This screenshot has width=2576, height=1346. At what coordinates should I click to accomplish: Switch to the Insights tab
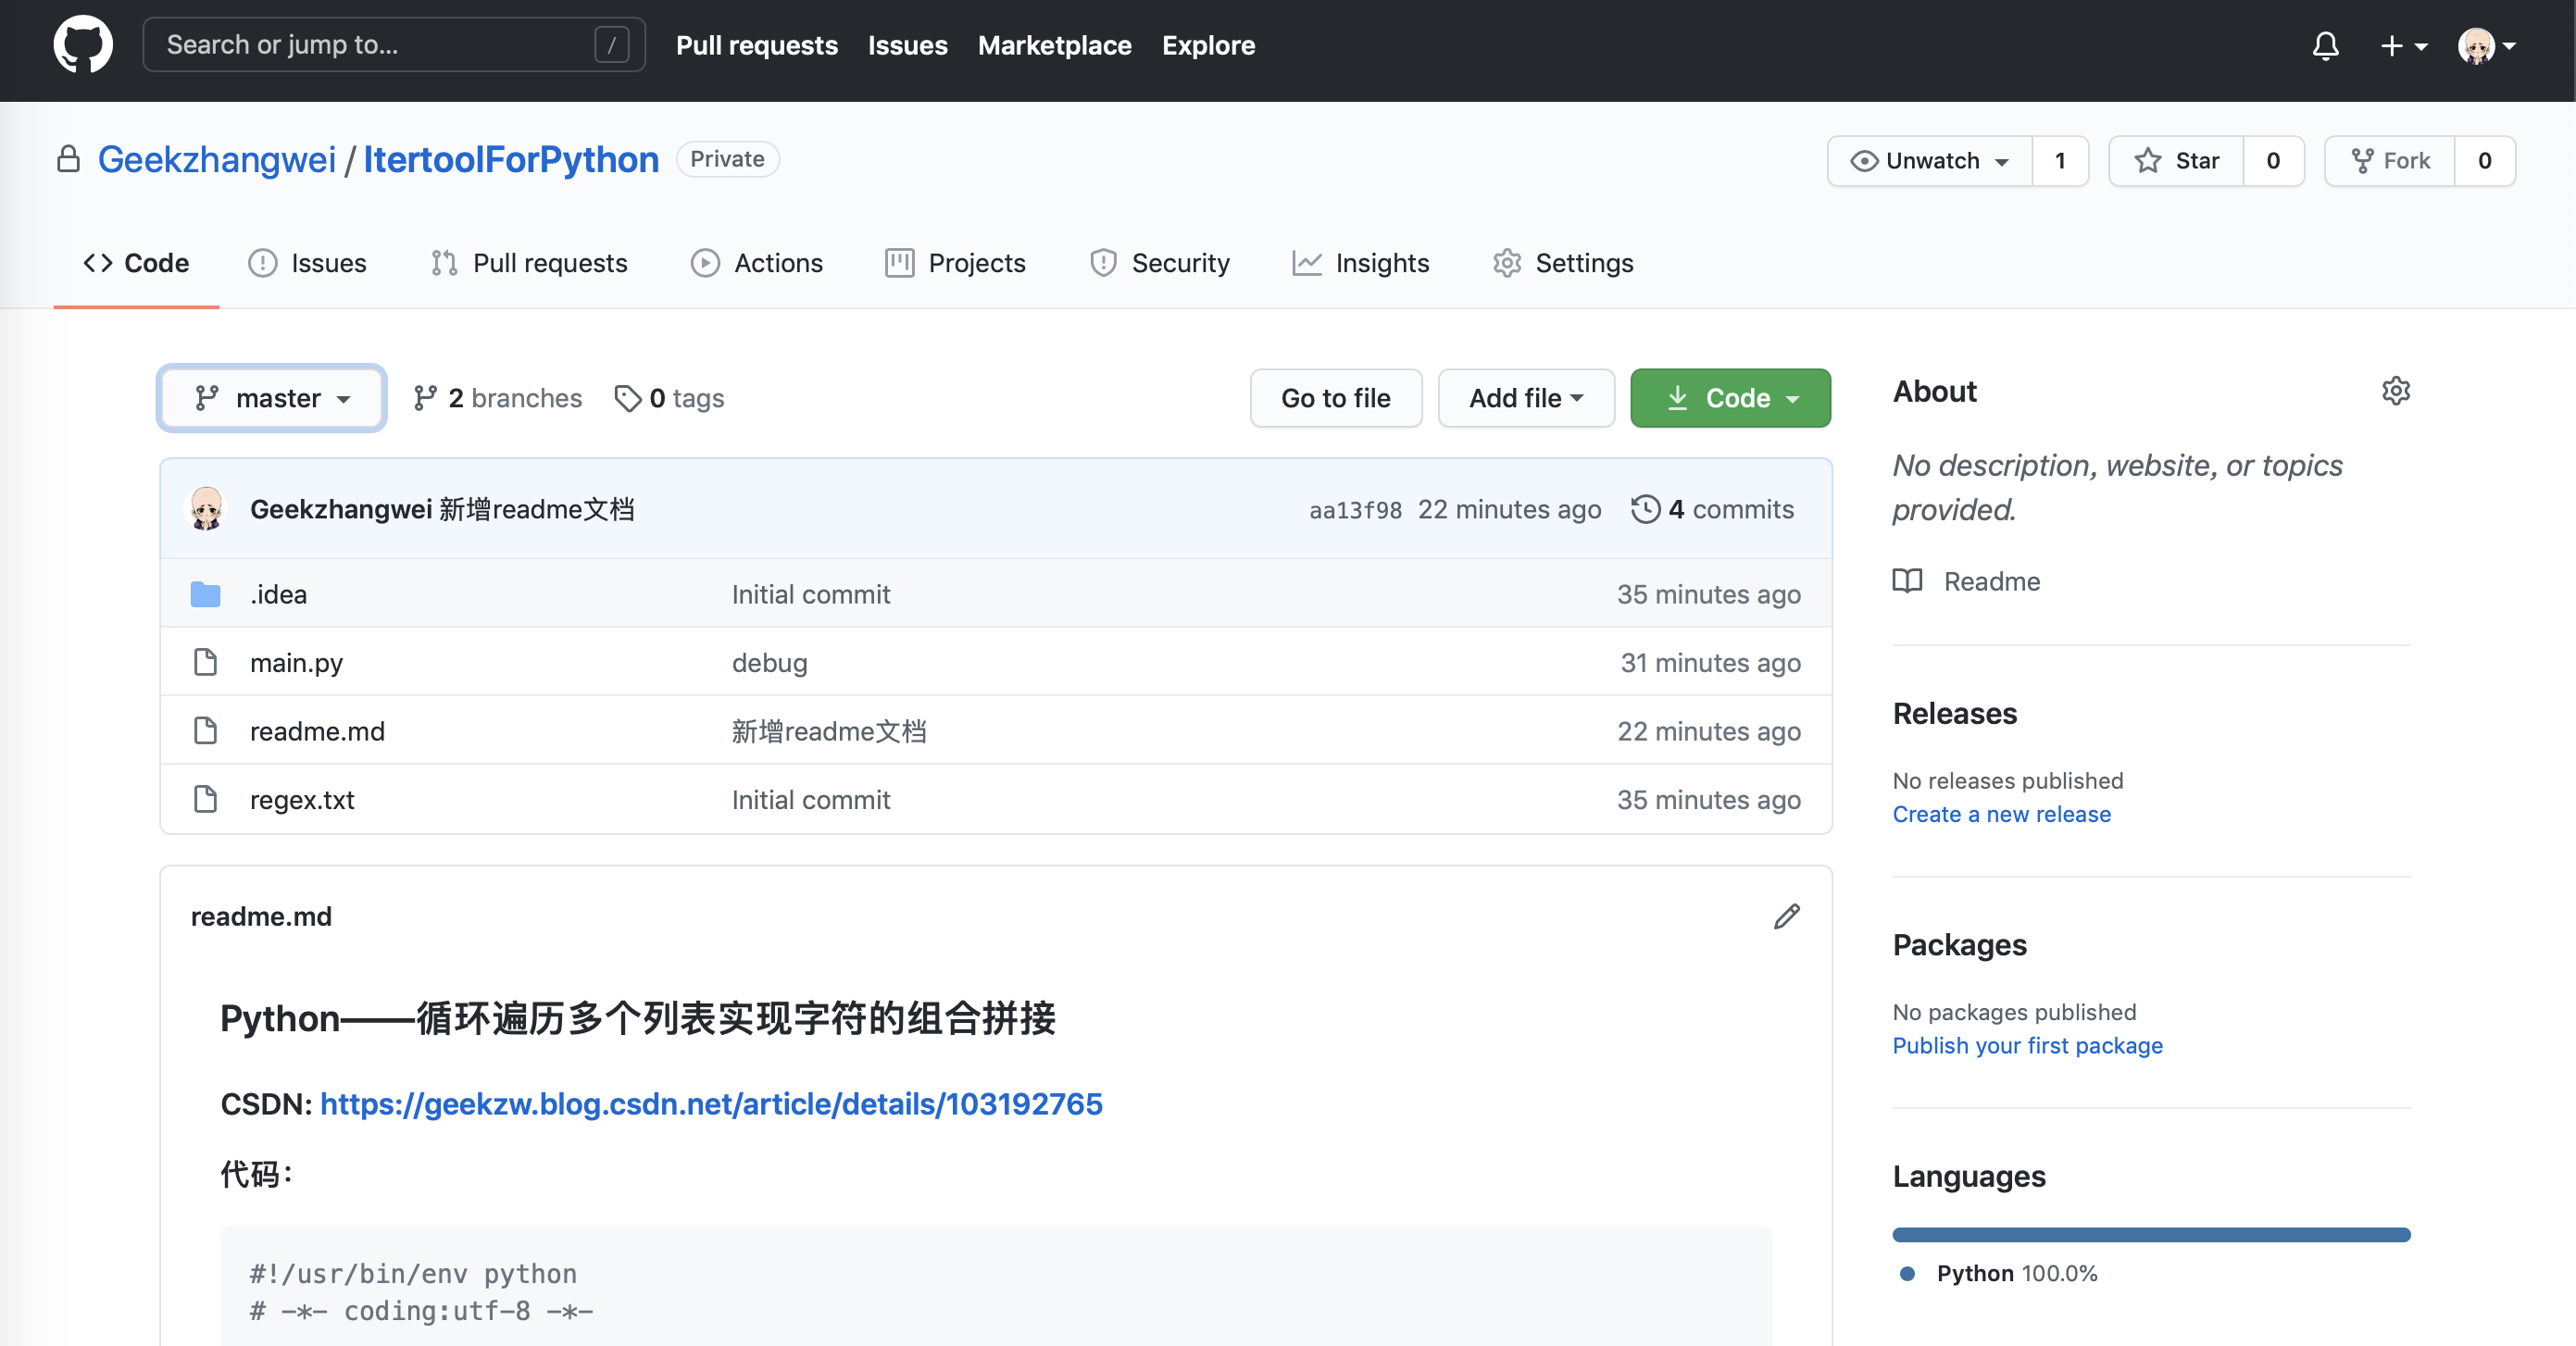pyautogui.click(x=1361, y=263)
